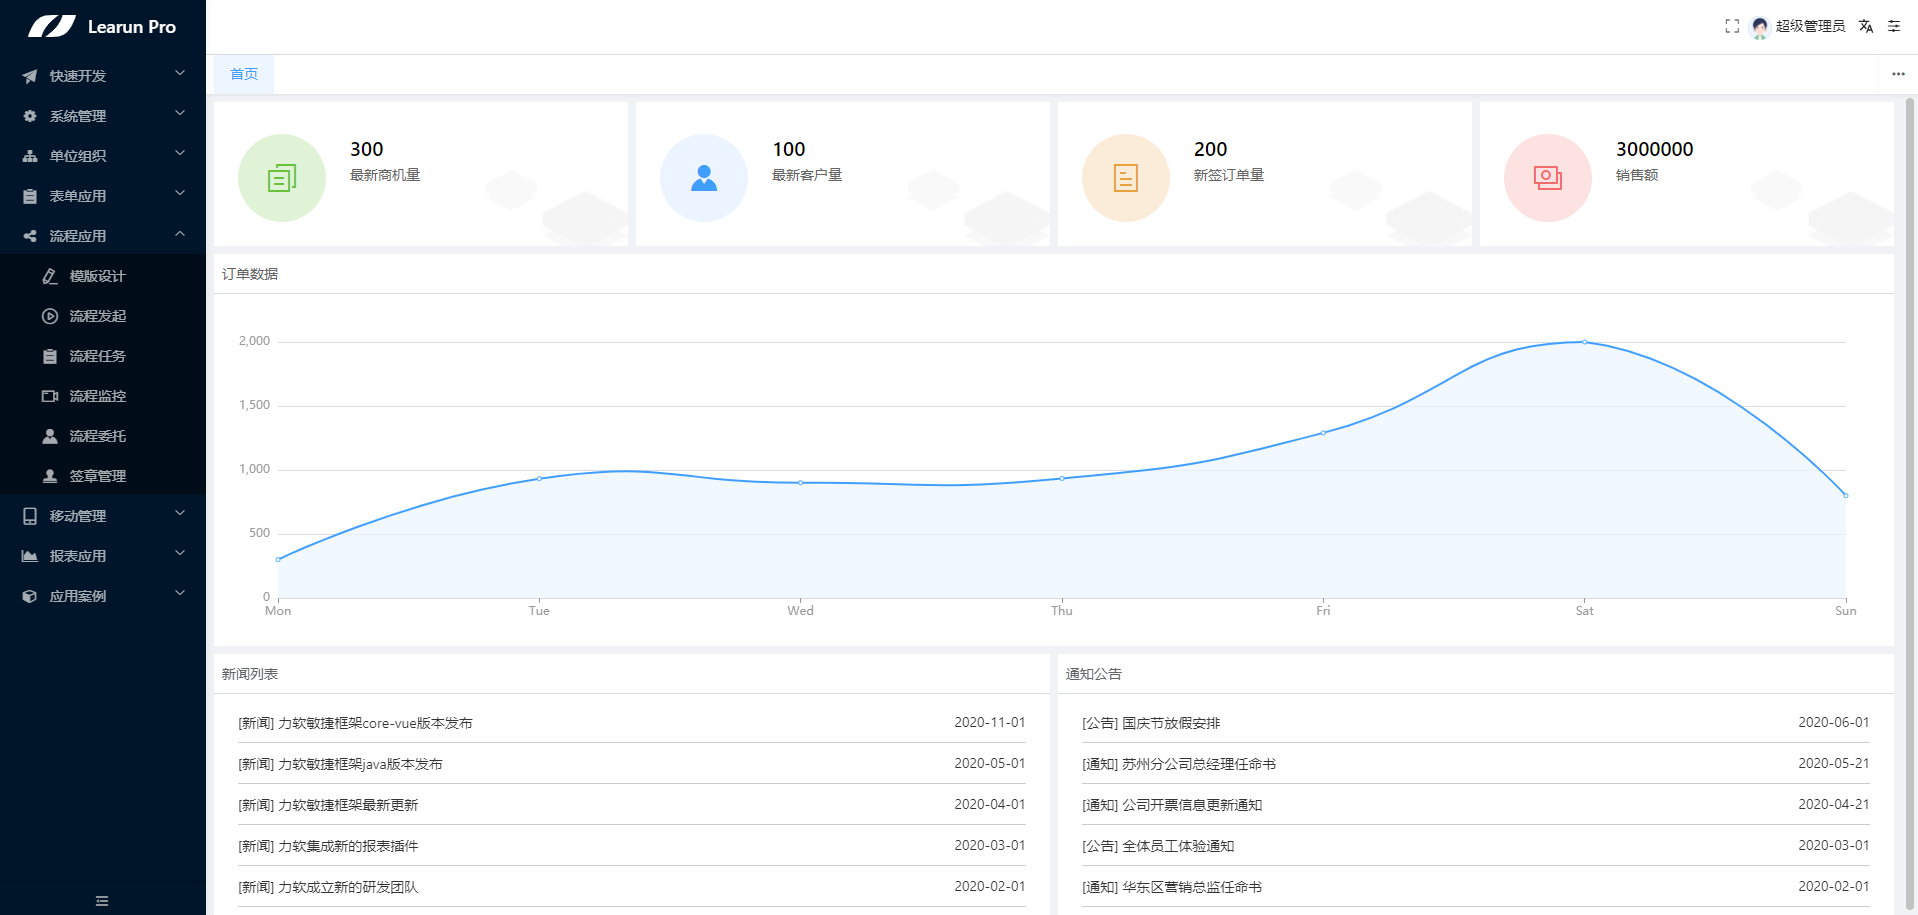Click the 超级管理员 username
1918x915 pixels.
(1810, 26)
